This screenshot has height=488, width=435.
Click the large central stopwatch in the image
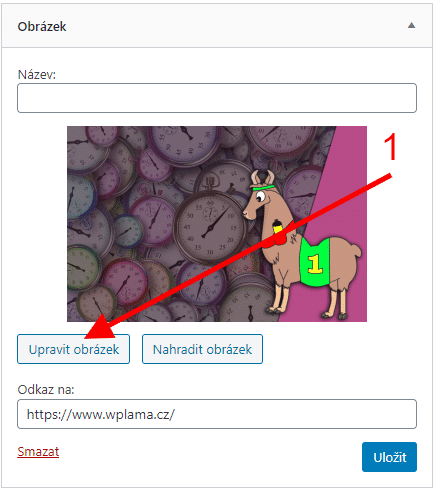pos(209,227)
